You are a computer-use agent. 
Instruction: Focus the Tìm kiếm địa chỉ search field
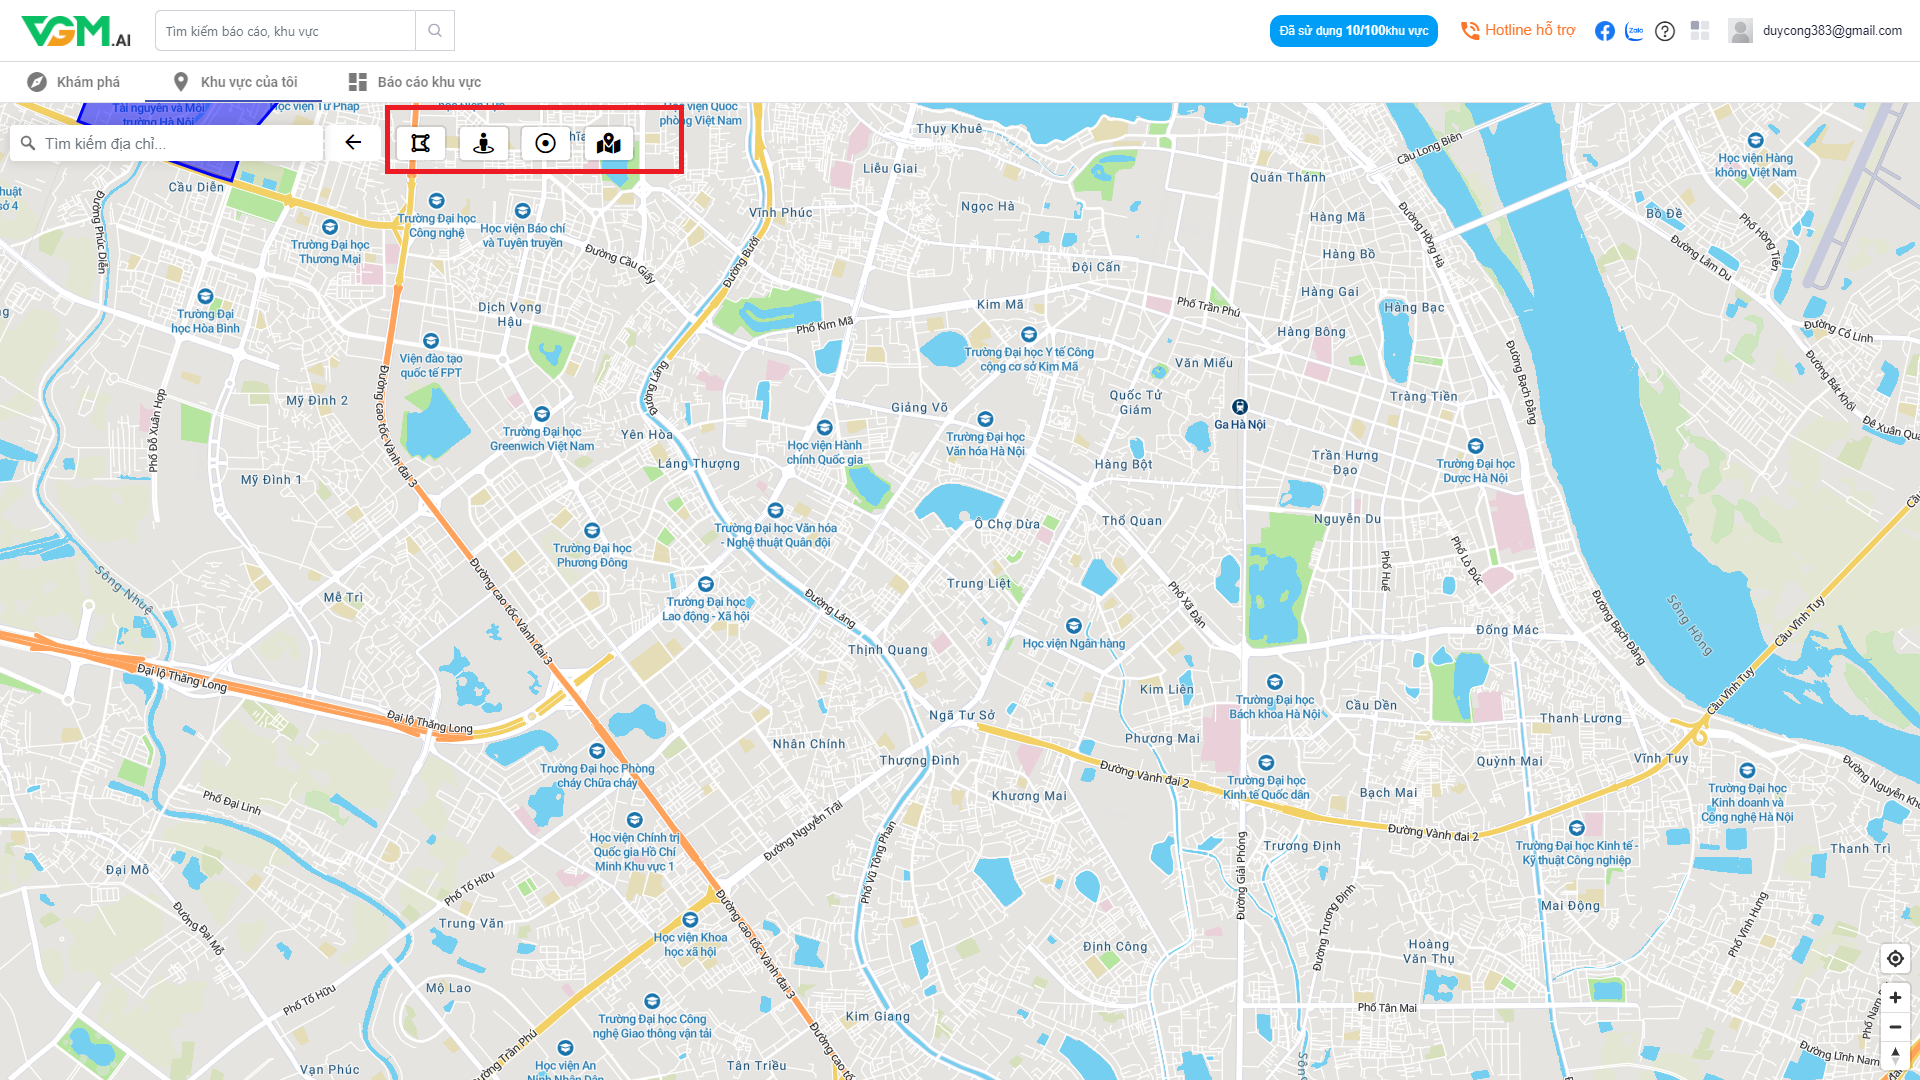click(x=175, y=143)
